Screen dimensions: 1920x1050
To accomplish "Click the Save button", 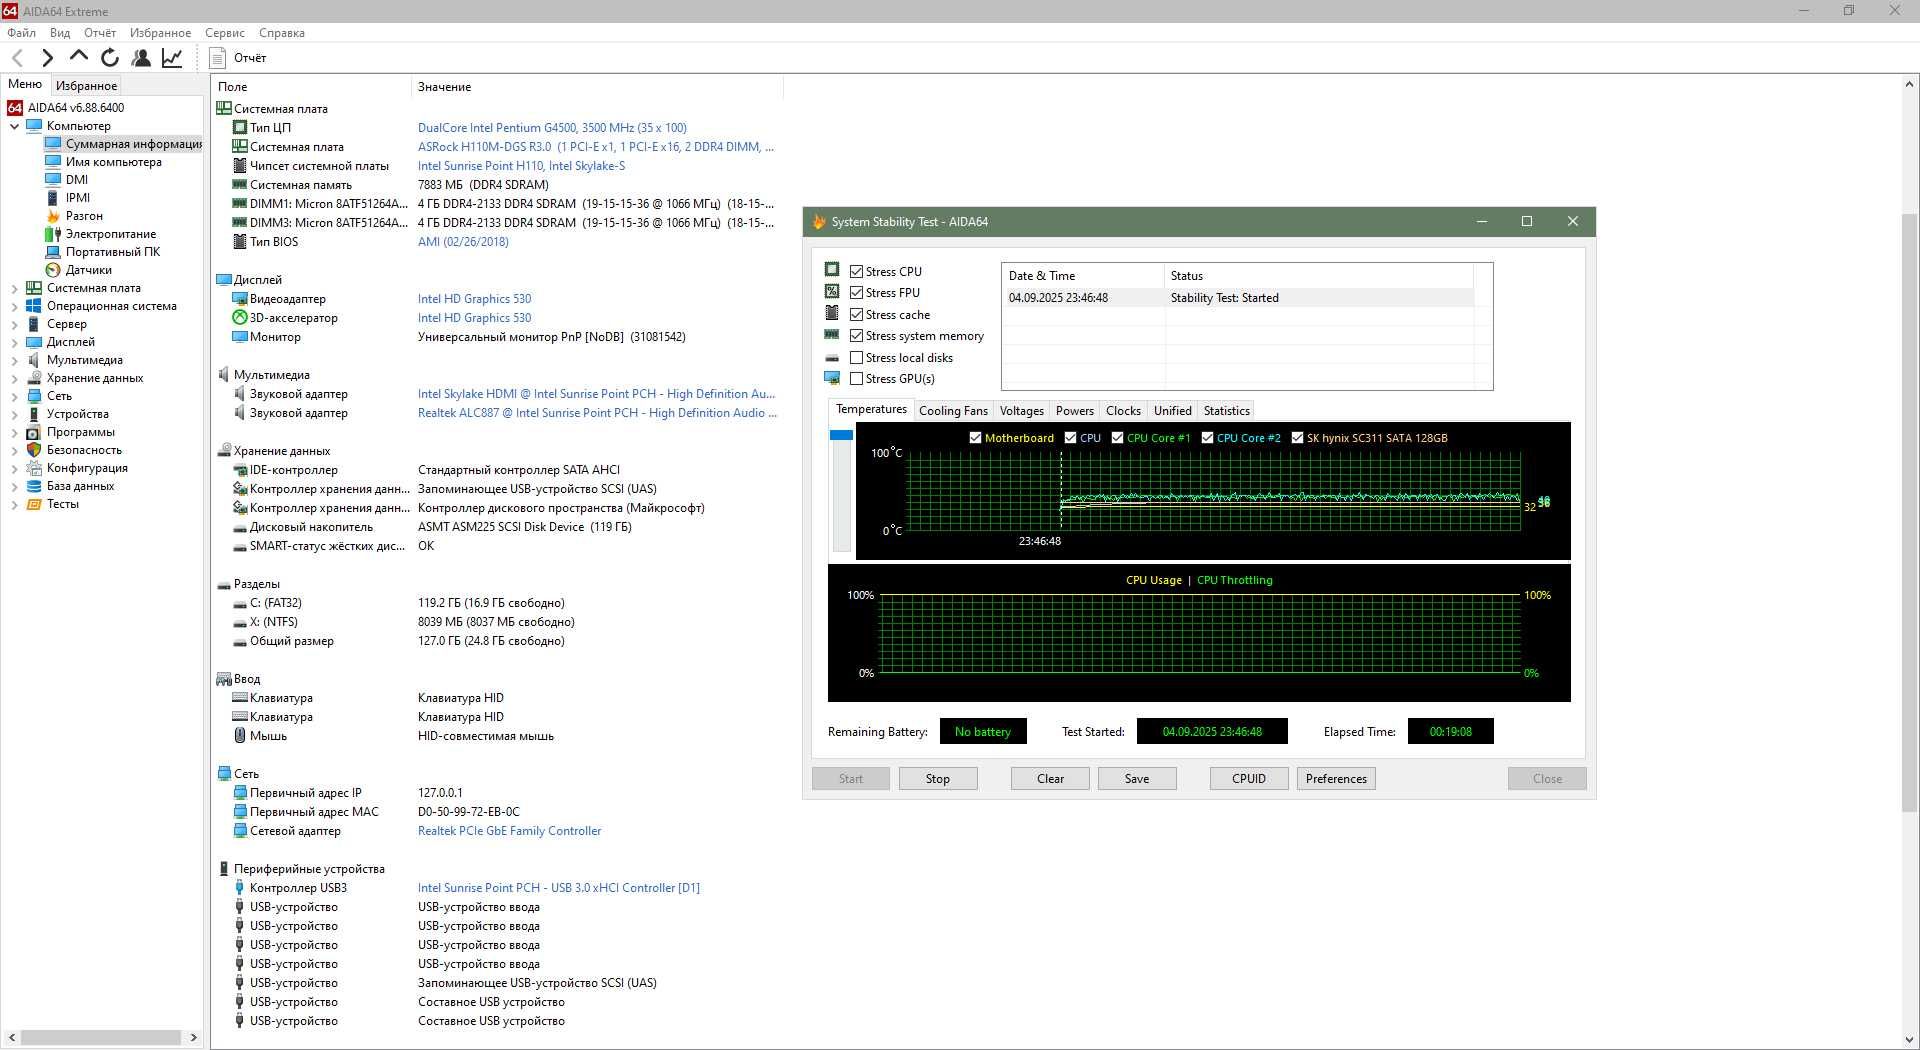I will click(x=1137, y=779).
